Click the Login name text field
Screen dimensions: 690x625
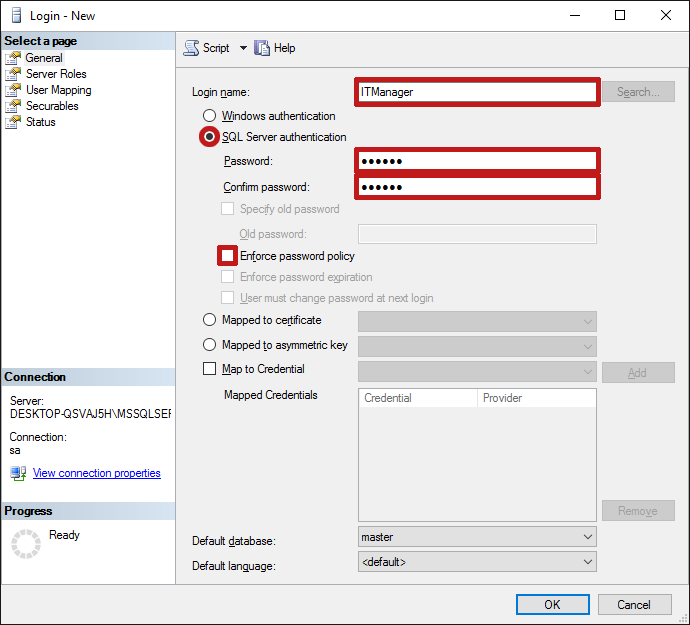pos(477,92)
